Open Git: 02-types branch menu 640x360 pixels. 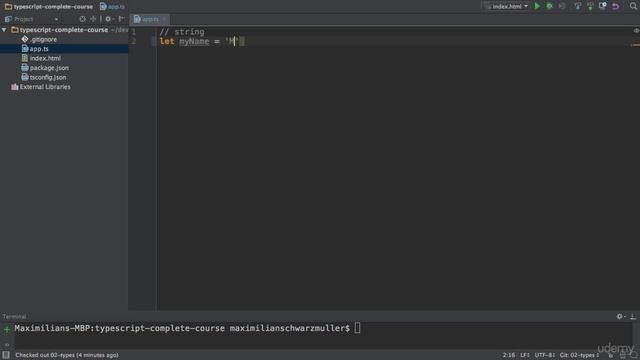click(579, 355)
